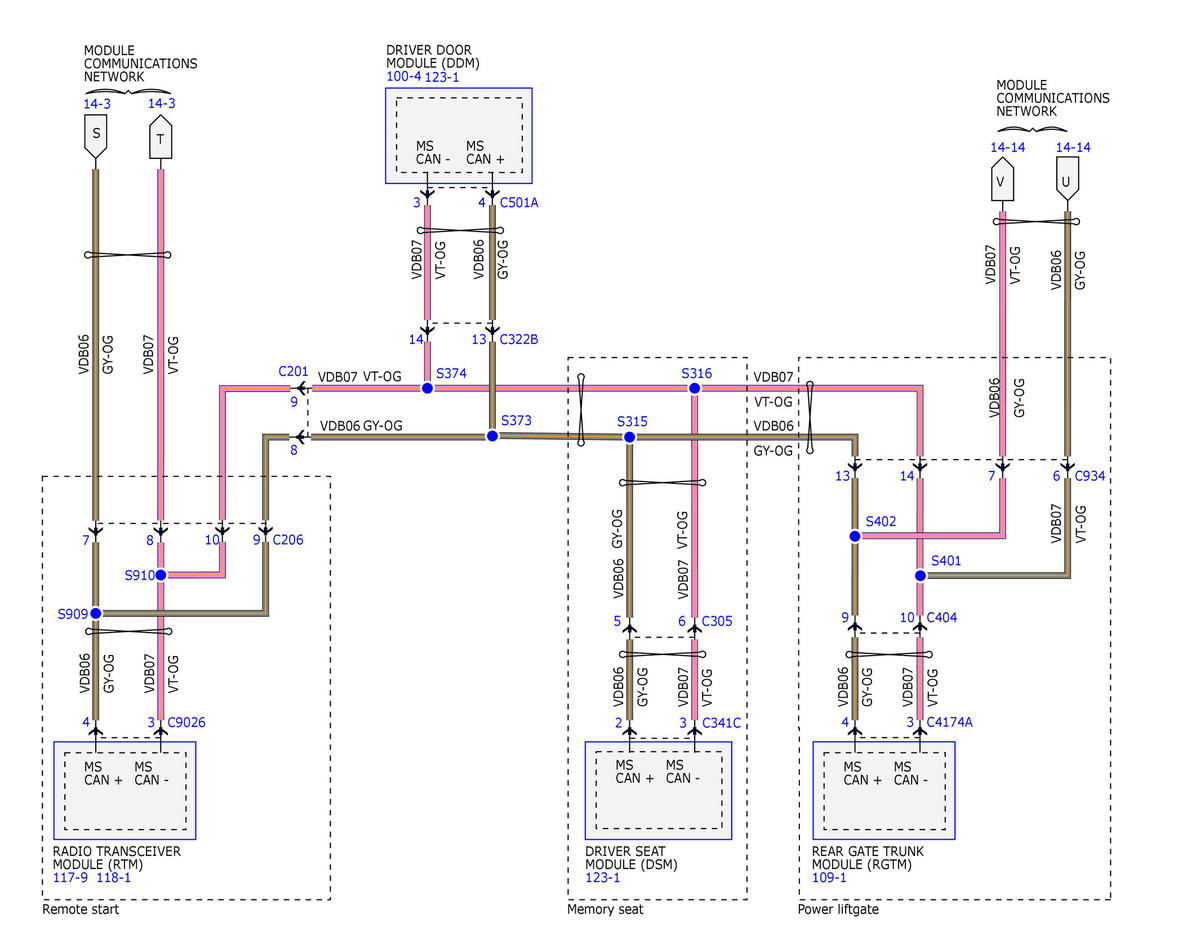Select the C4174A connector label
The image size is (1200, 927).
[x=950, y=722]
